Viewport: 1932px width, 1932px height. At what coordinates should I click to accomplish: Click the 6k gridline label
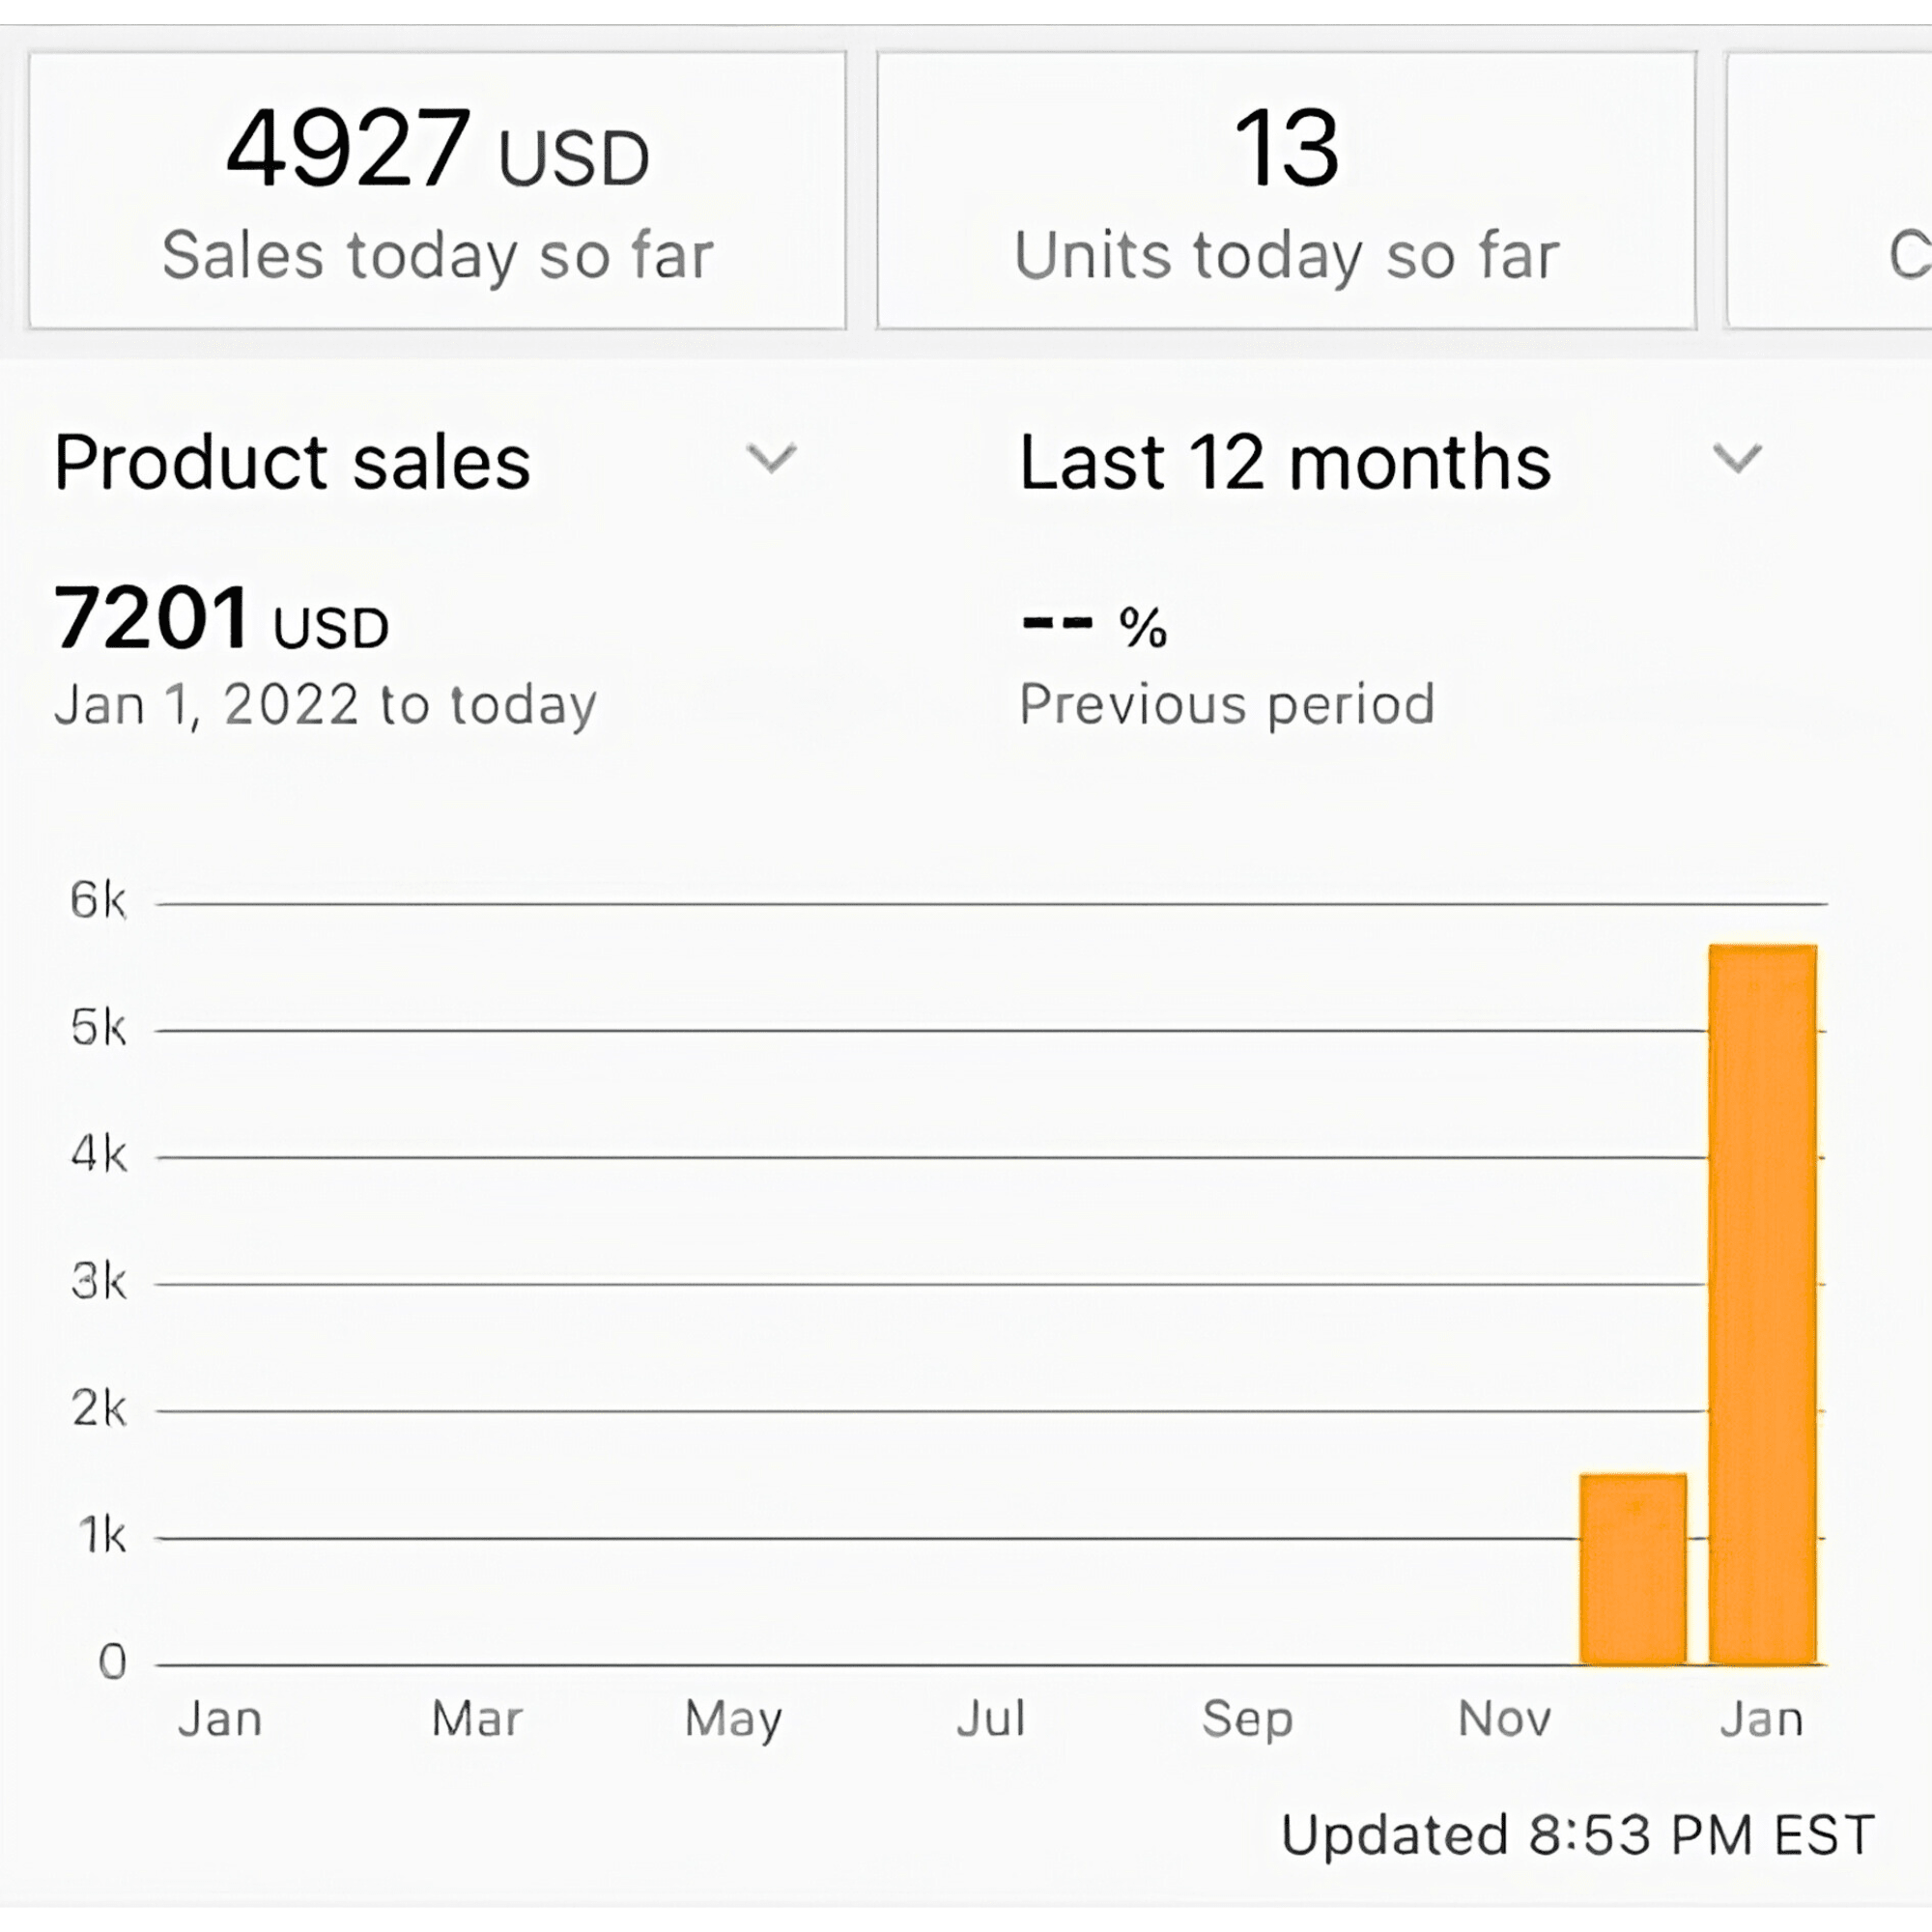98,900
